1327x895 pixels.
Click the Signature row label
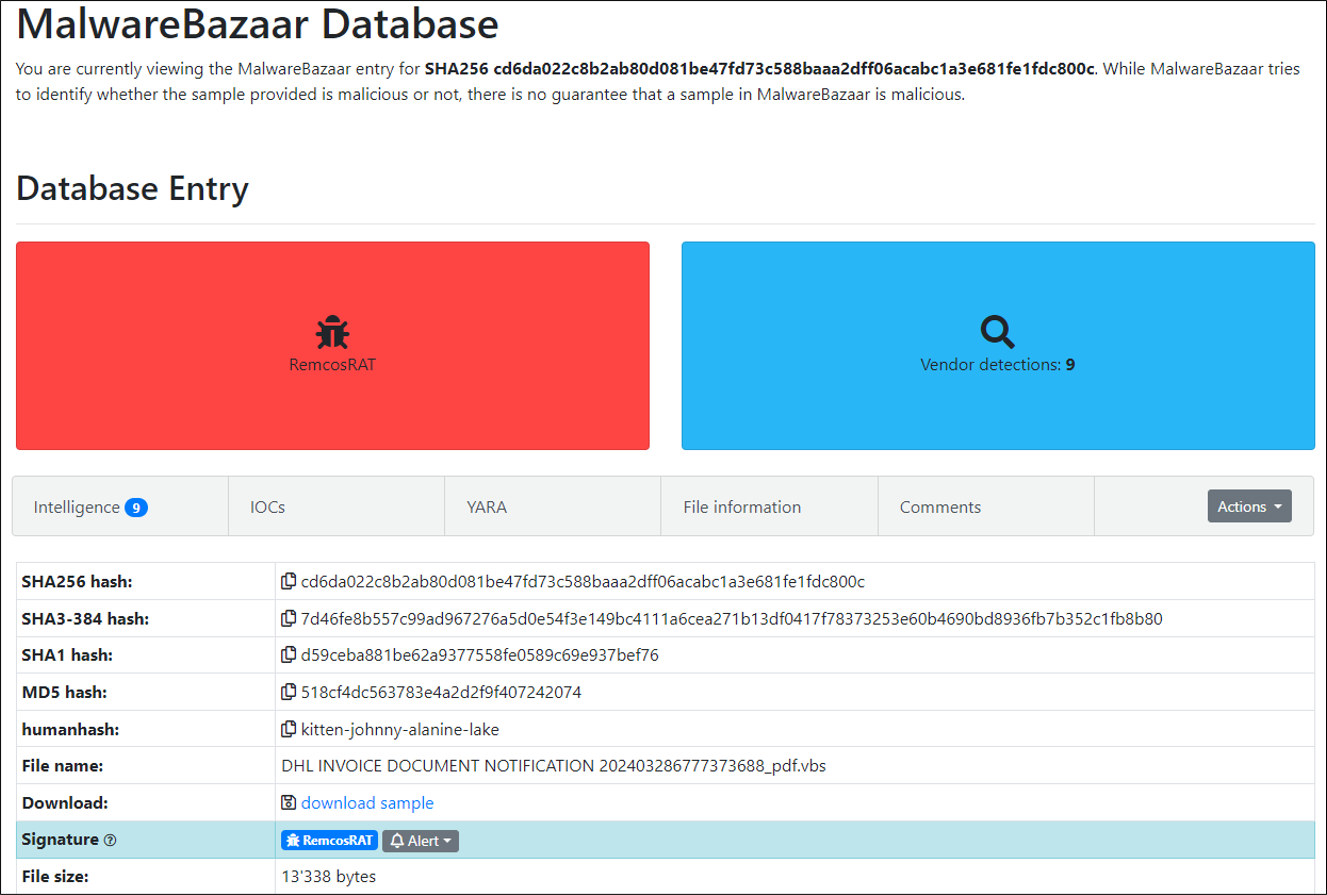(x=60, y=840)
